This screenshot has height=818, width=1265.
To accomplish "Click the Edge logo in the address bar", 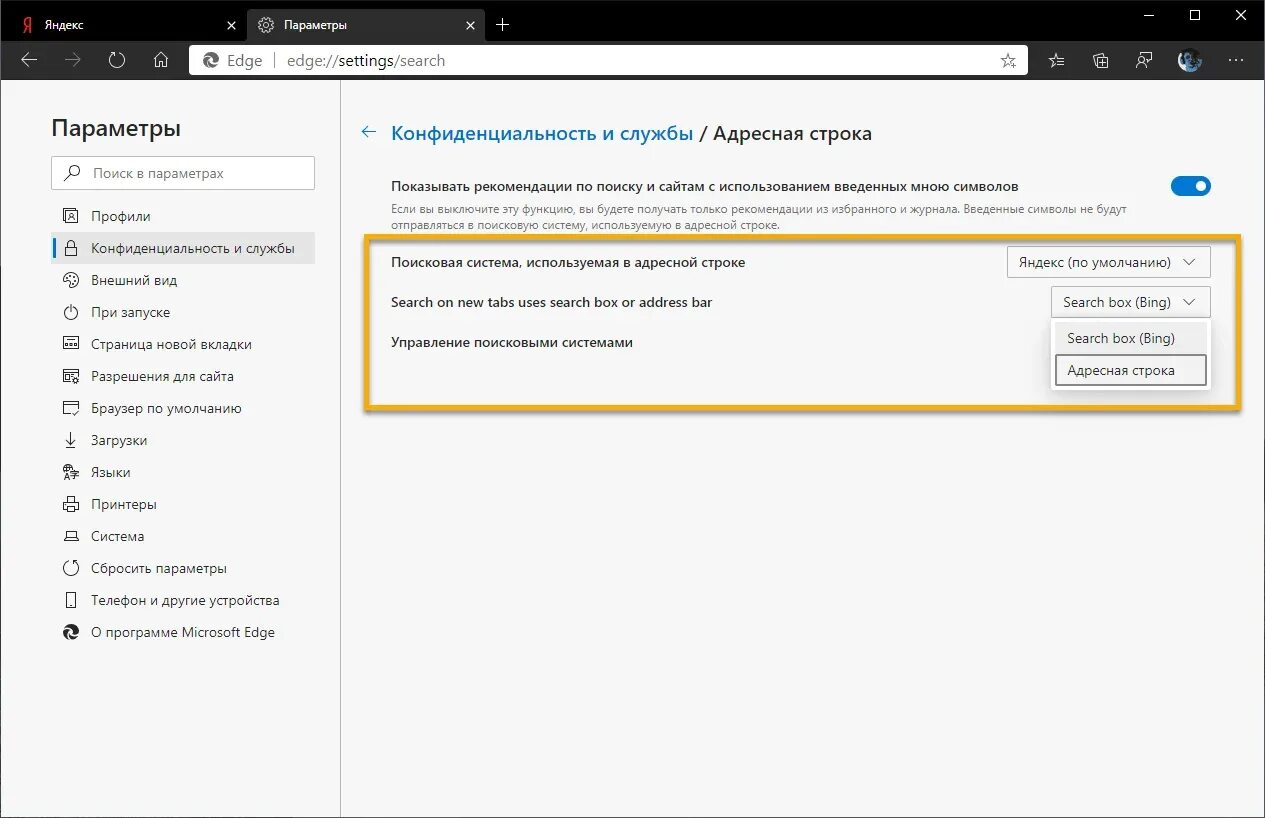I will [210, 61].
